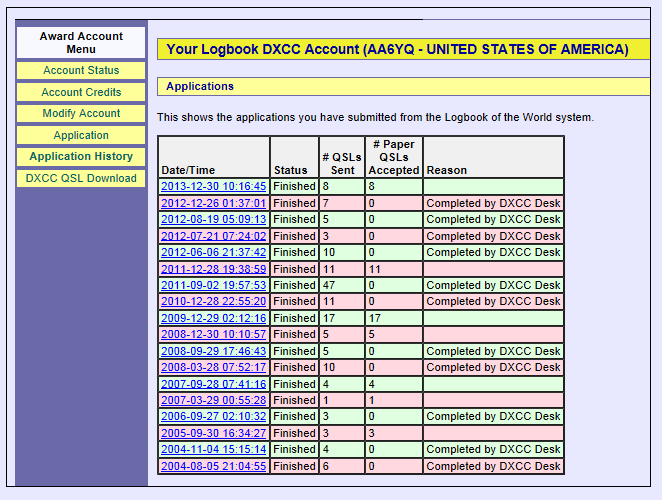This screenshot has height=500, width=662.
Task: Select application 2009-12-29 02:12:16
Action: click(214, 318)
